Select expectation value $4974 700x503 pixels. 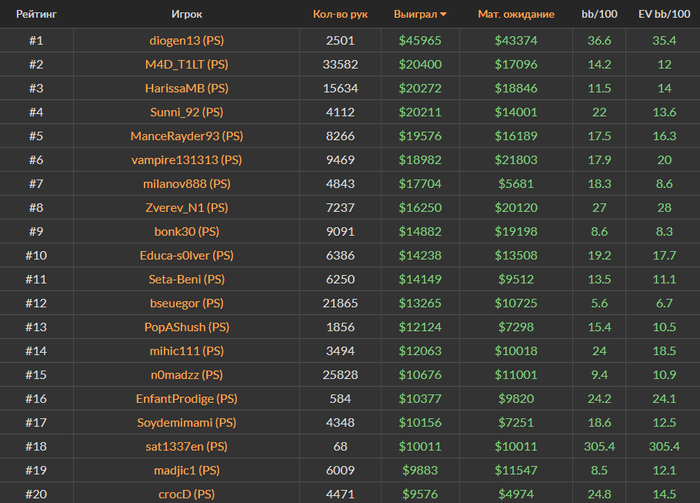(x=516, y=494)
